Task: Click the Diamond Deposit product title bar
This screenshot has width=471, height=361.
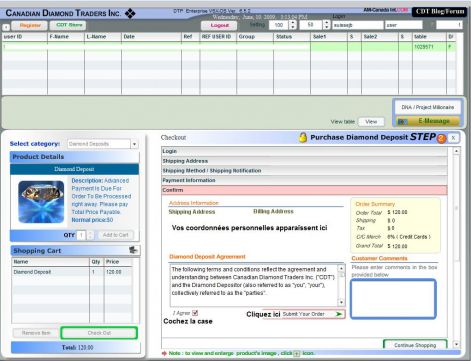Action: click(x=74, y=169)
